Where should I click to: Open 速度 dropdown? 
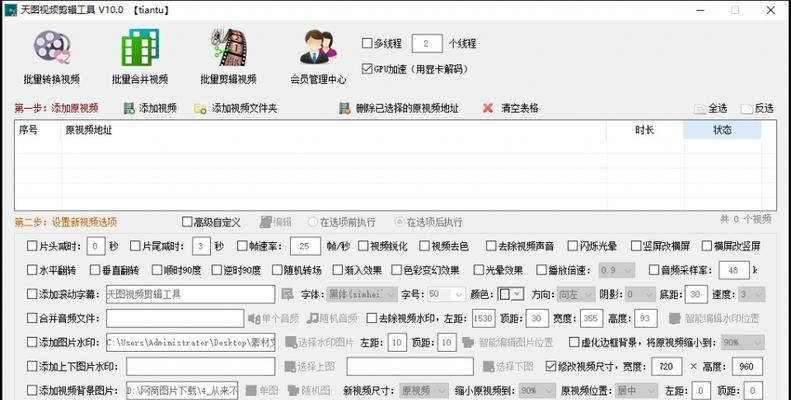click(x=752, y=294)
